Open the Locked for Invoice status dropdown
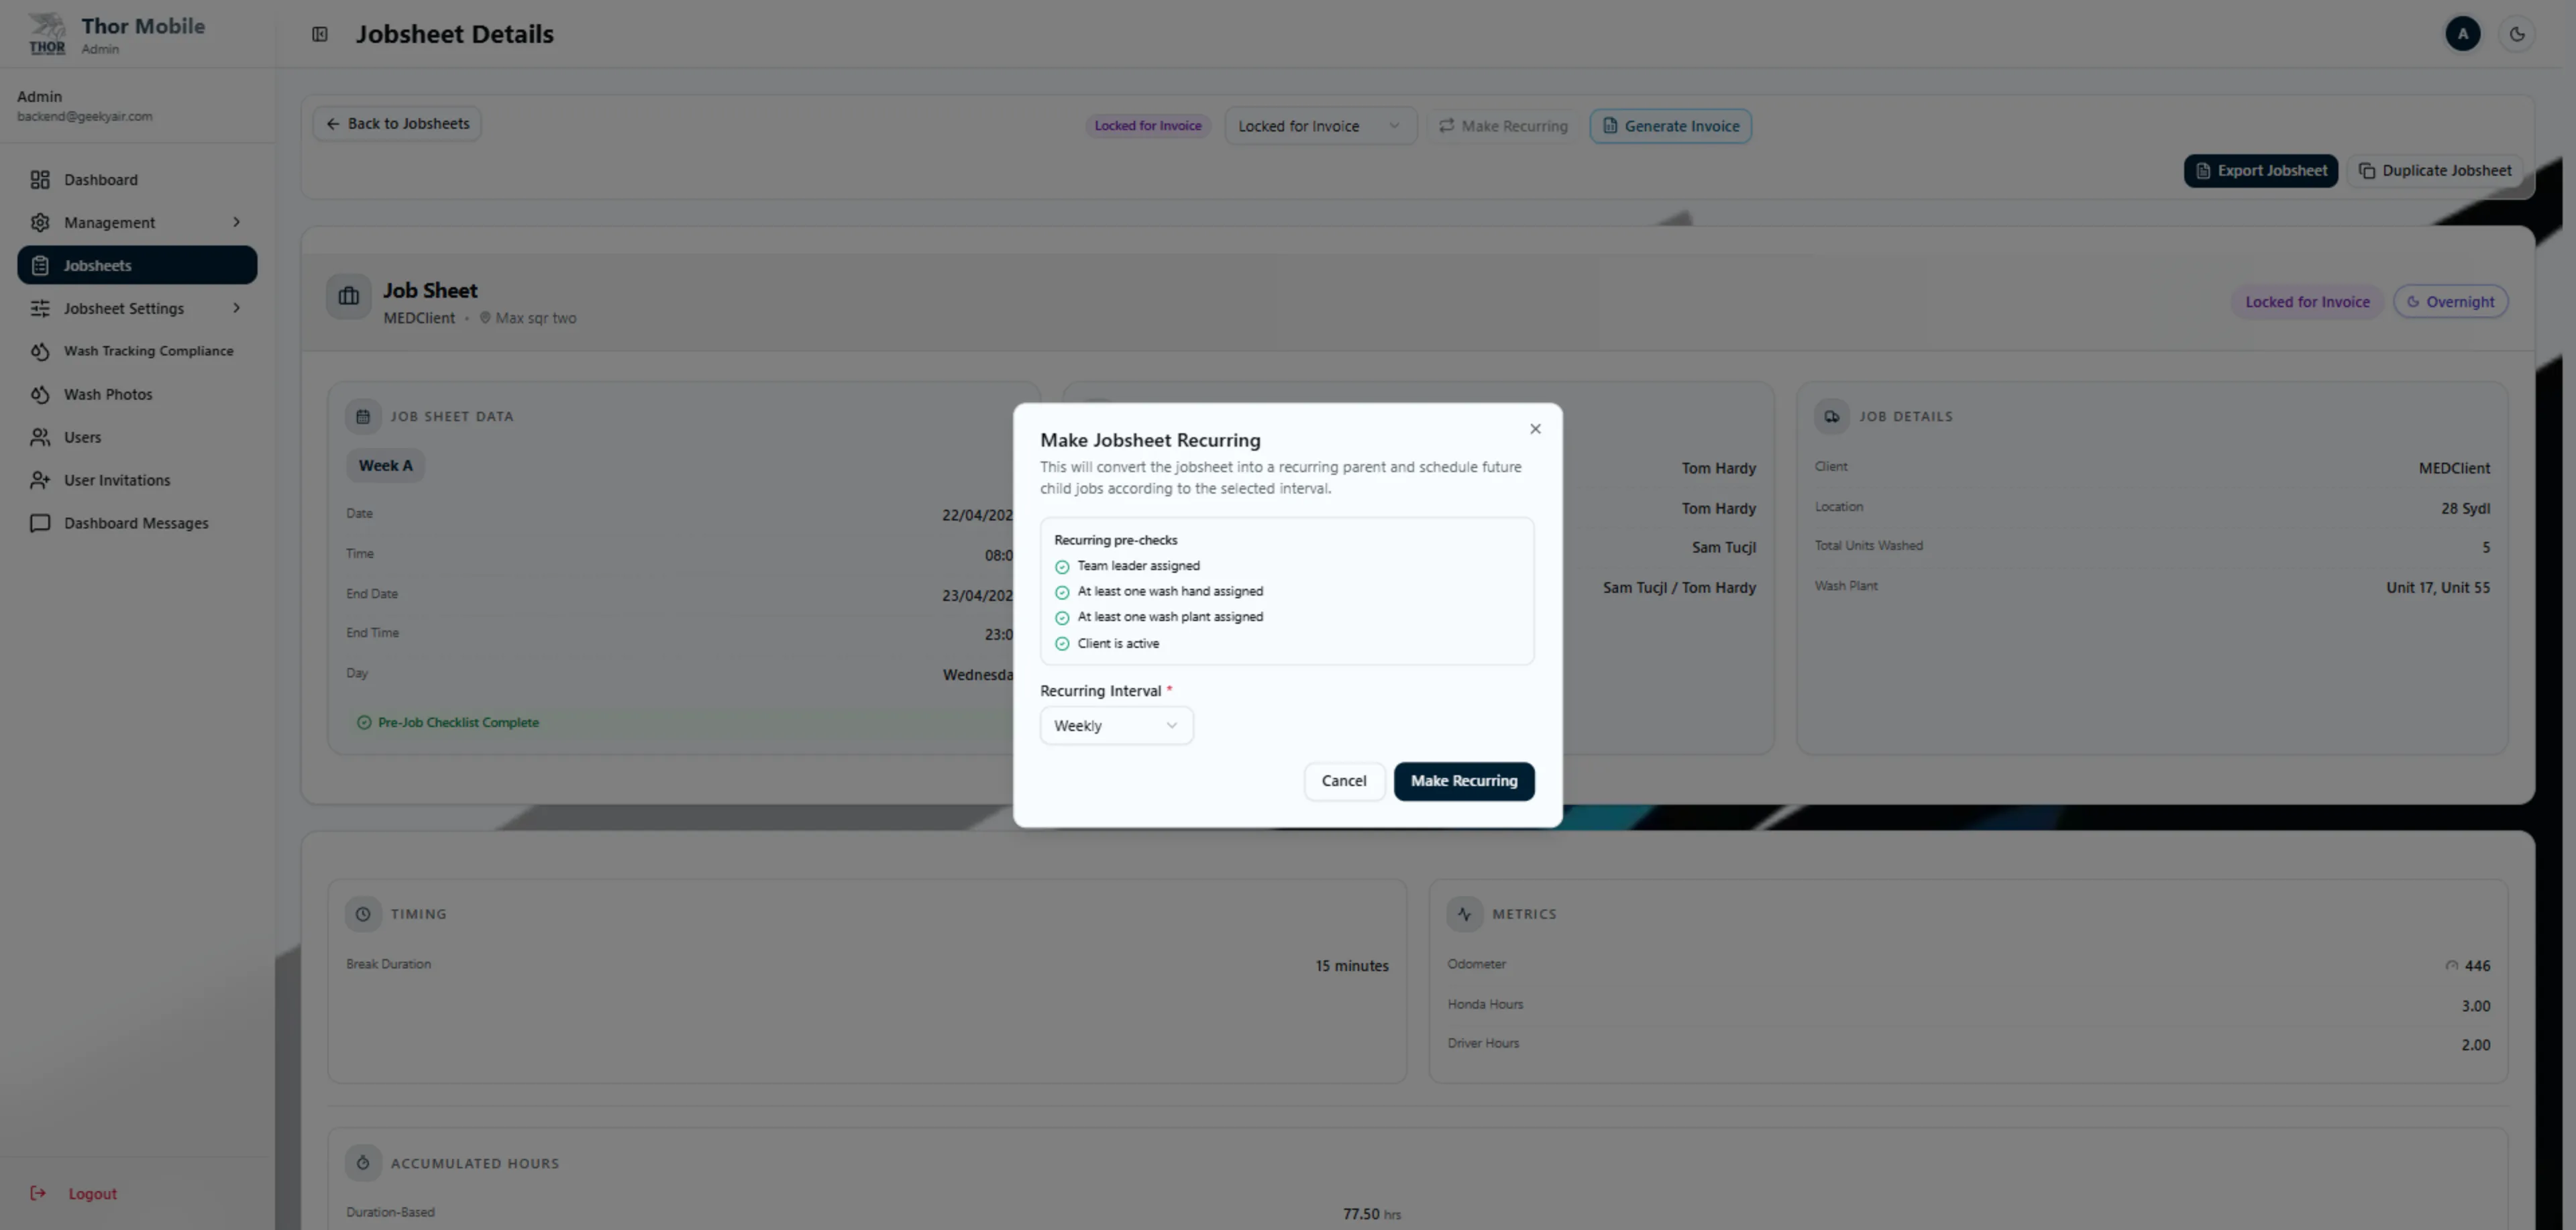2576x1230 pixels. pyautogui.click(x=1320, y=126)
